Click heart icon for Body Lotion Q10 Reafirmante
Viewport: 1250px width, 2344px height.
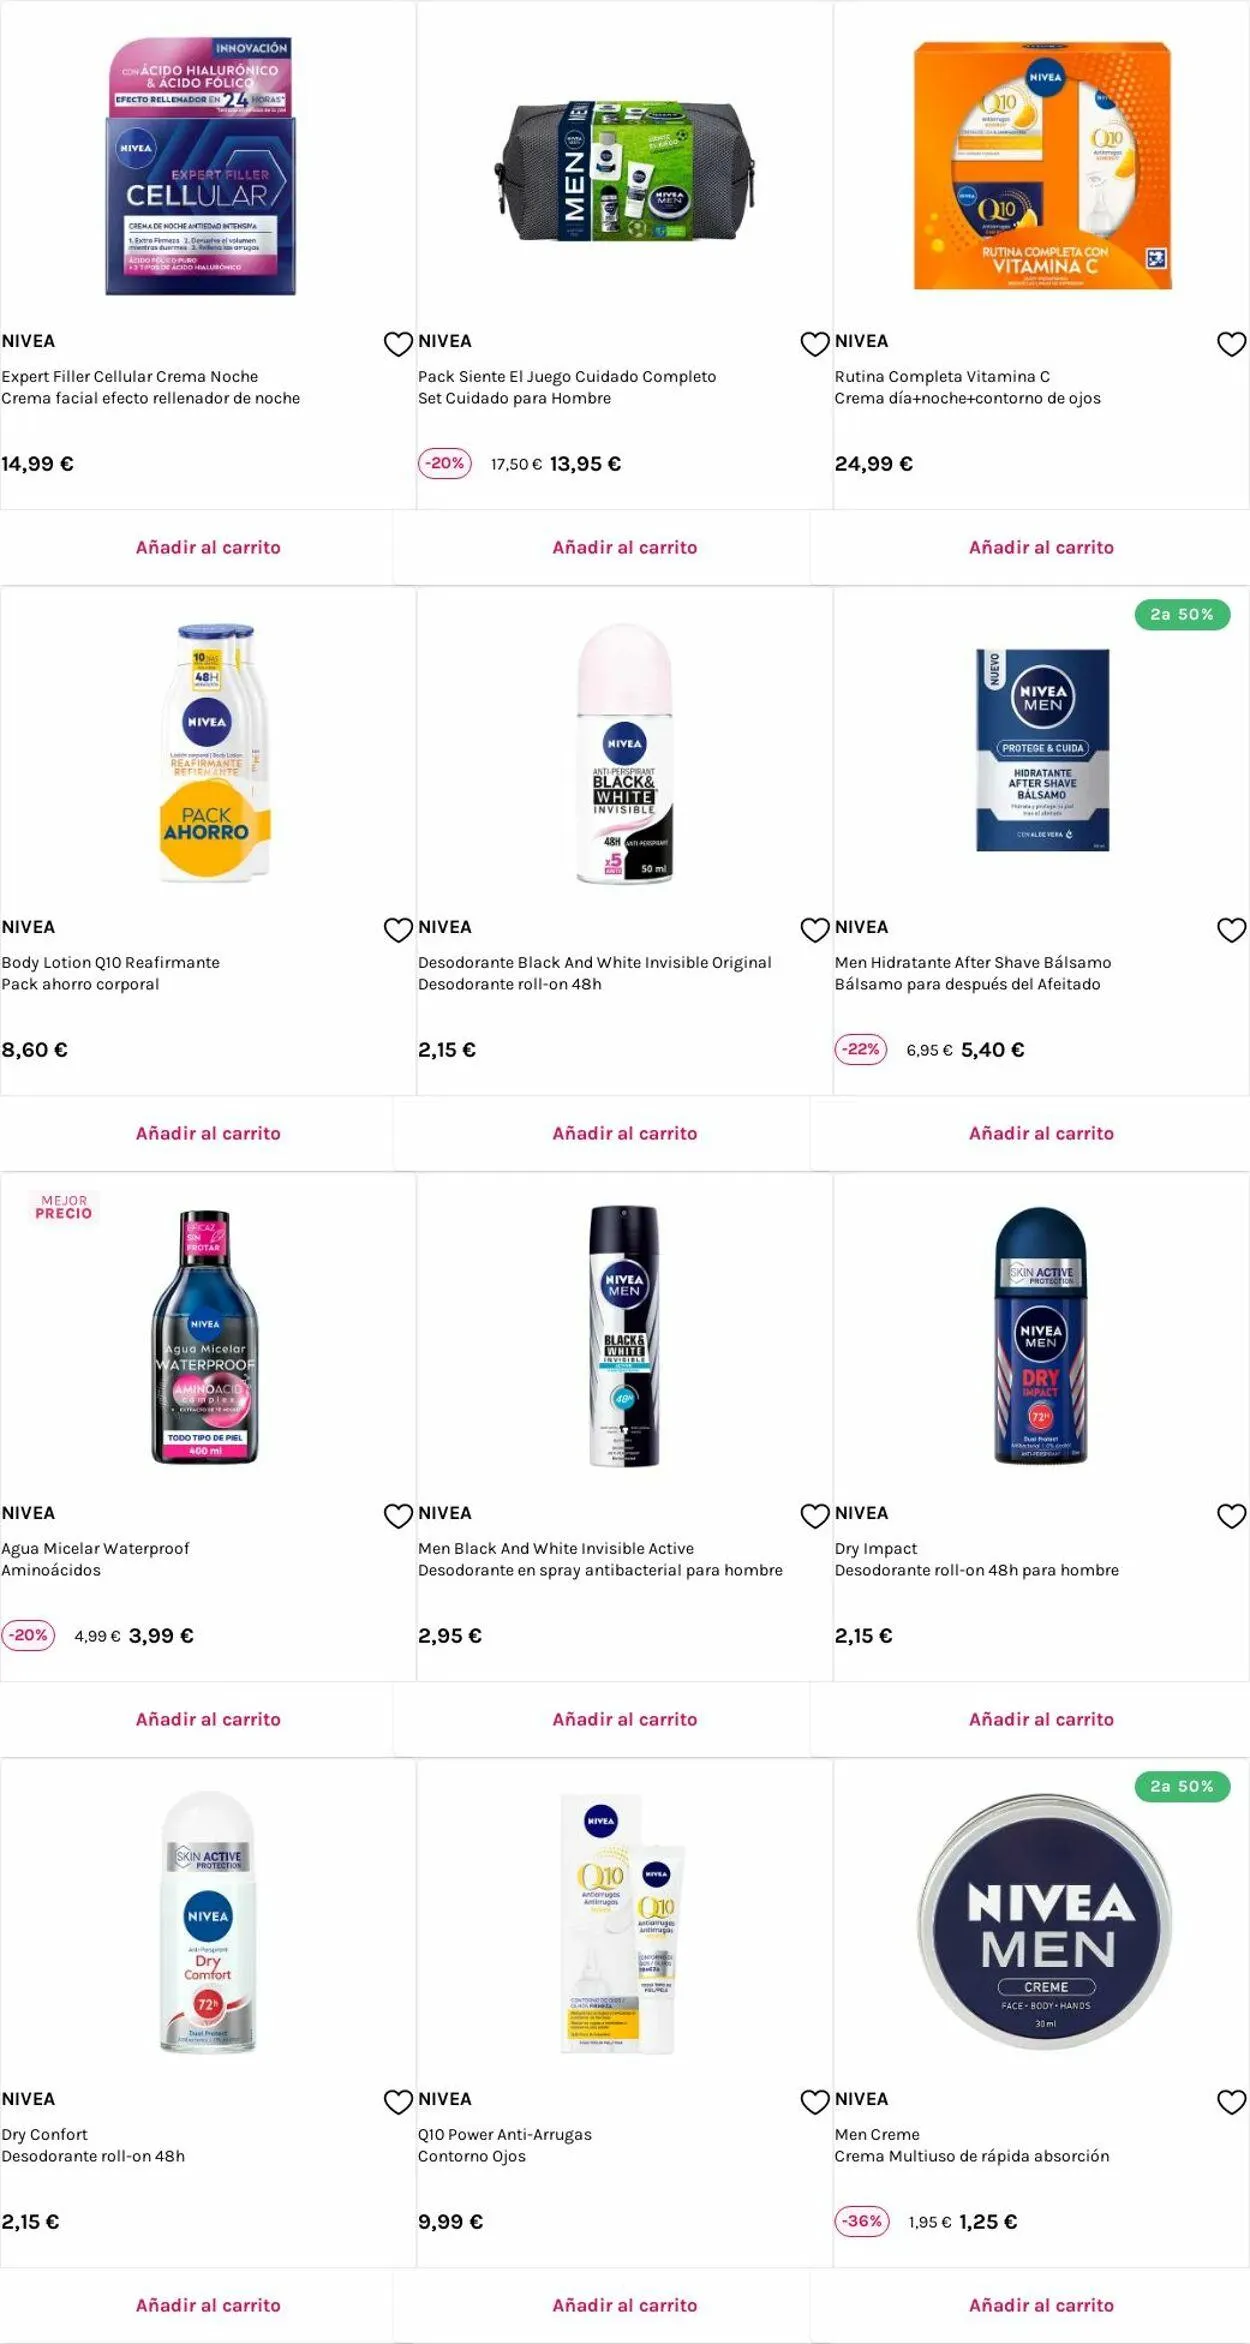pyautogui.click(x=398, y=930)
